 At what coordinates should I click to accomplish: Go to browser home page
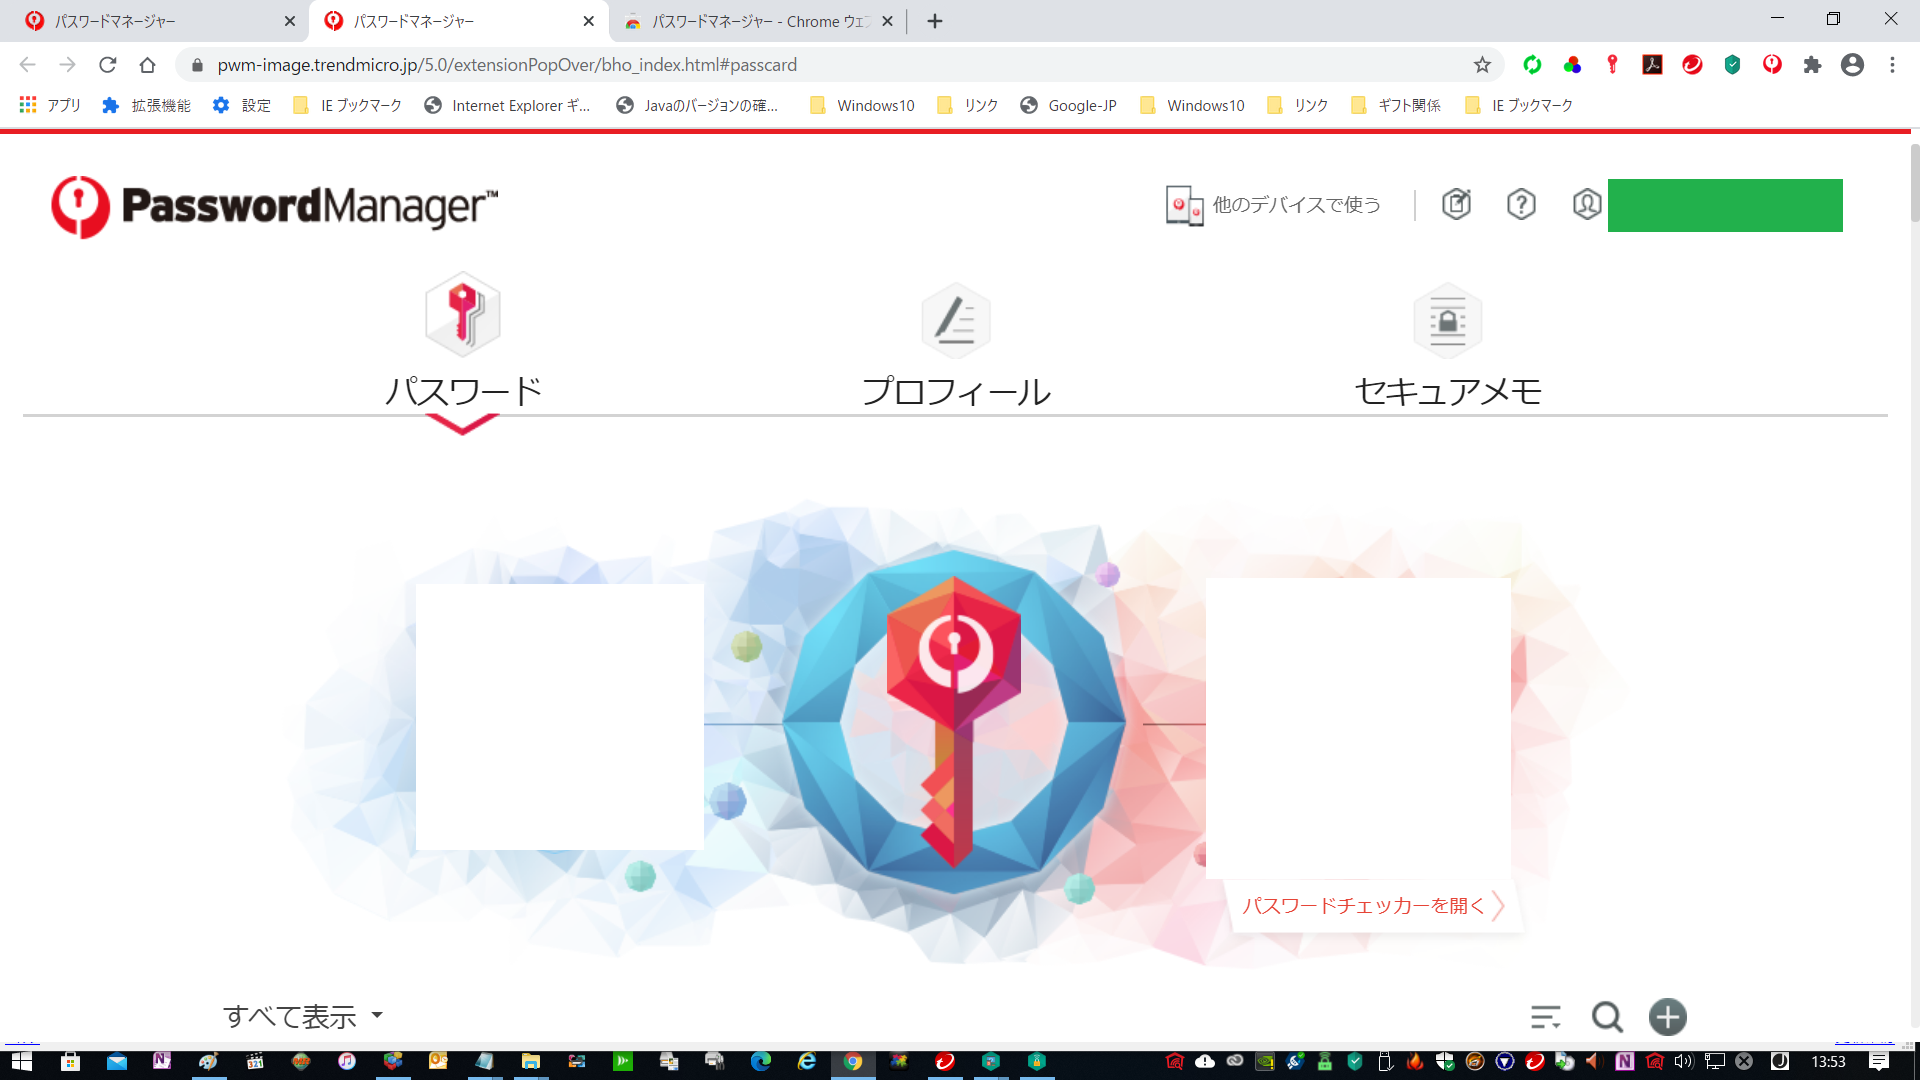147,65
